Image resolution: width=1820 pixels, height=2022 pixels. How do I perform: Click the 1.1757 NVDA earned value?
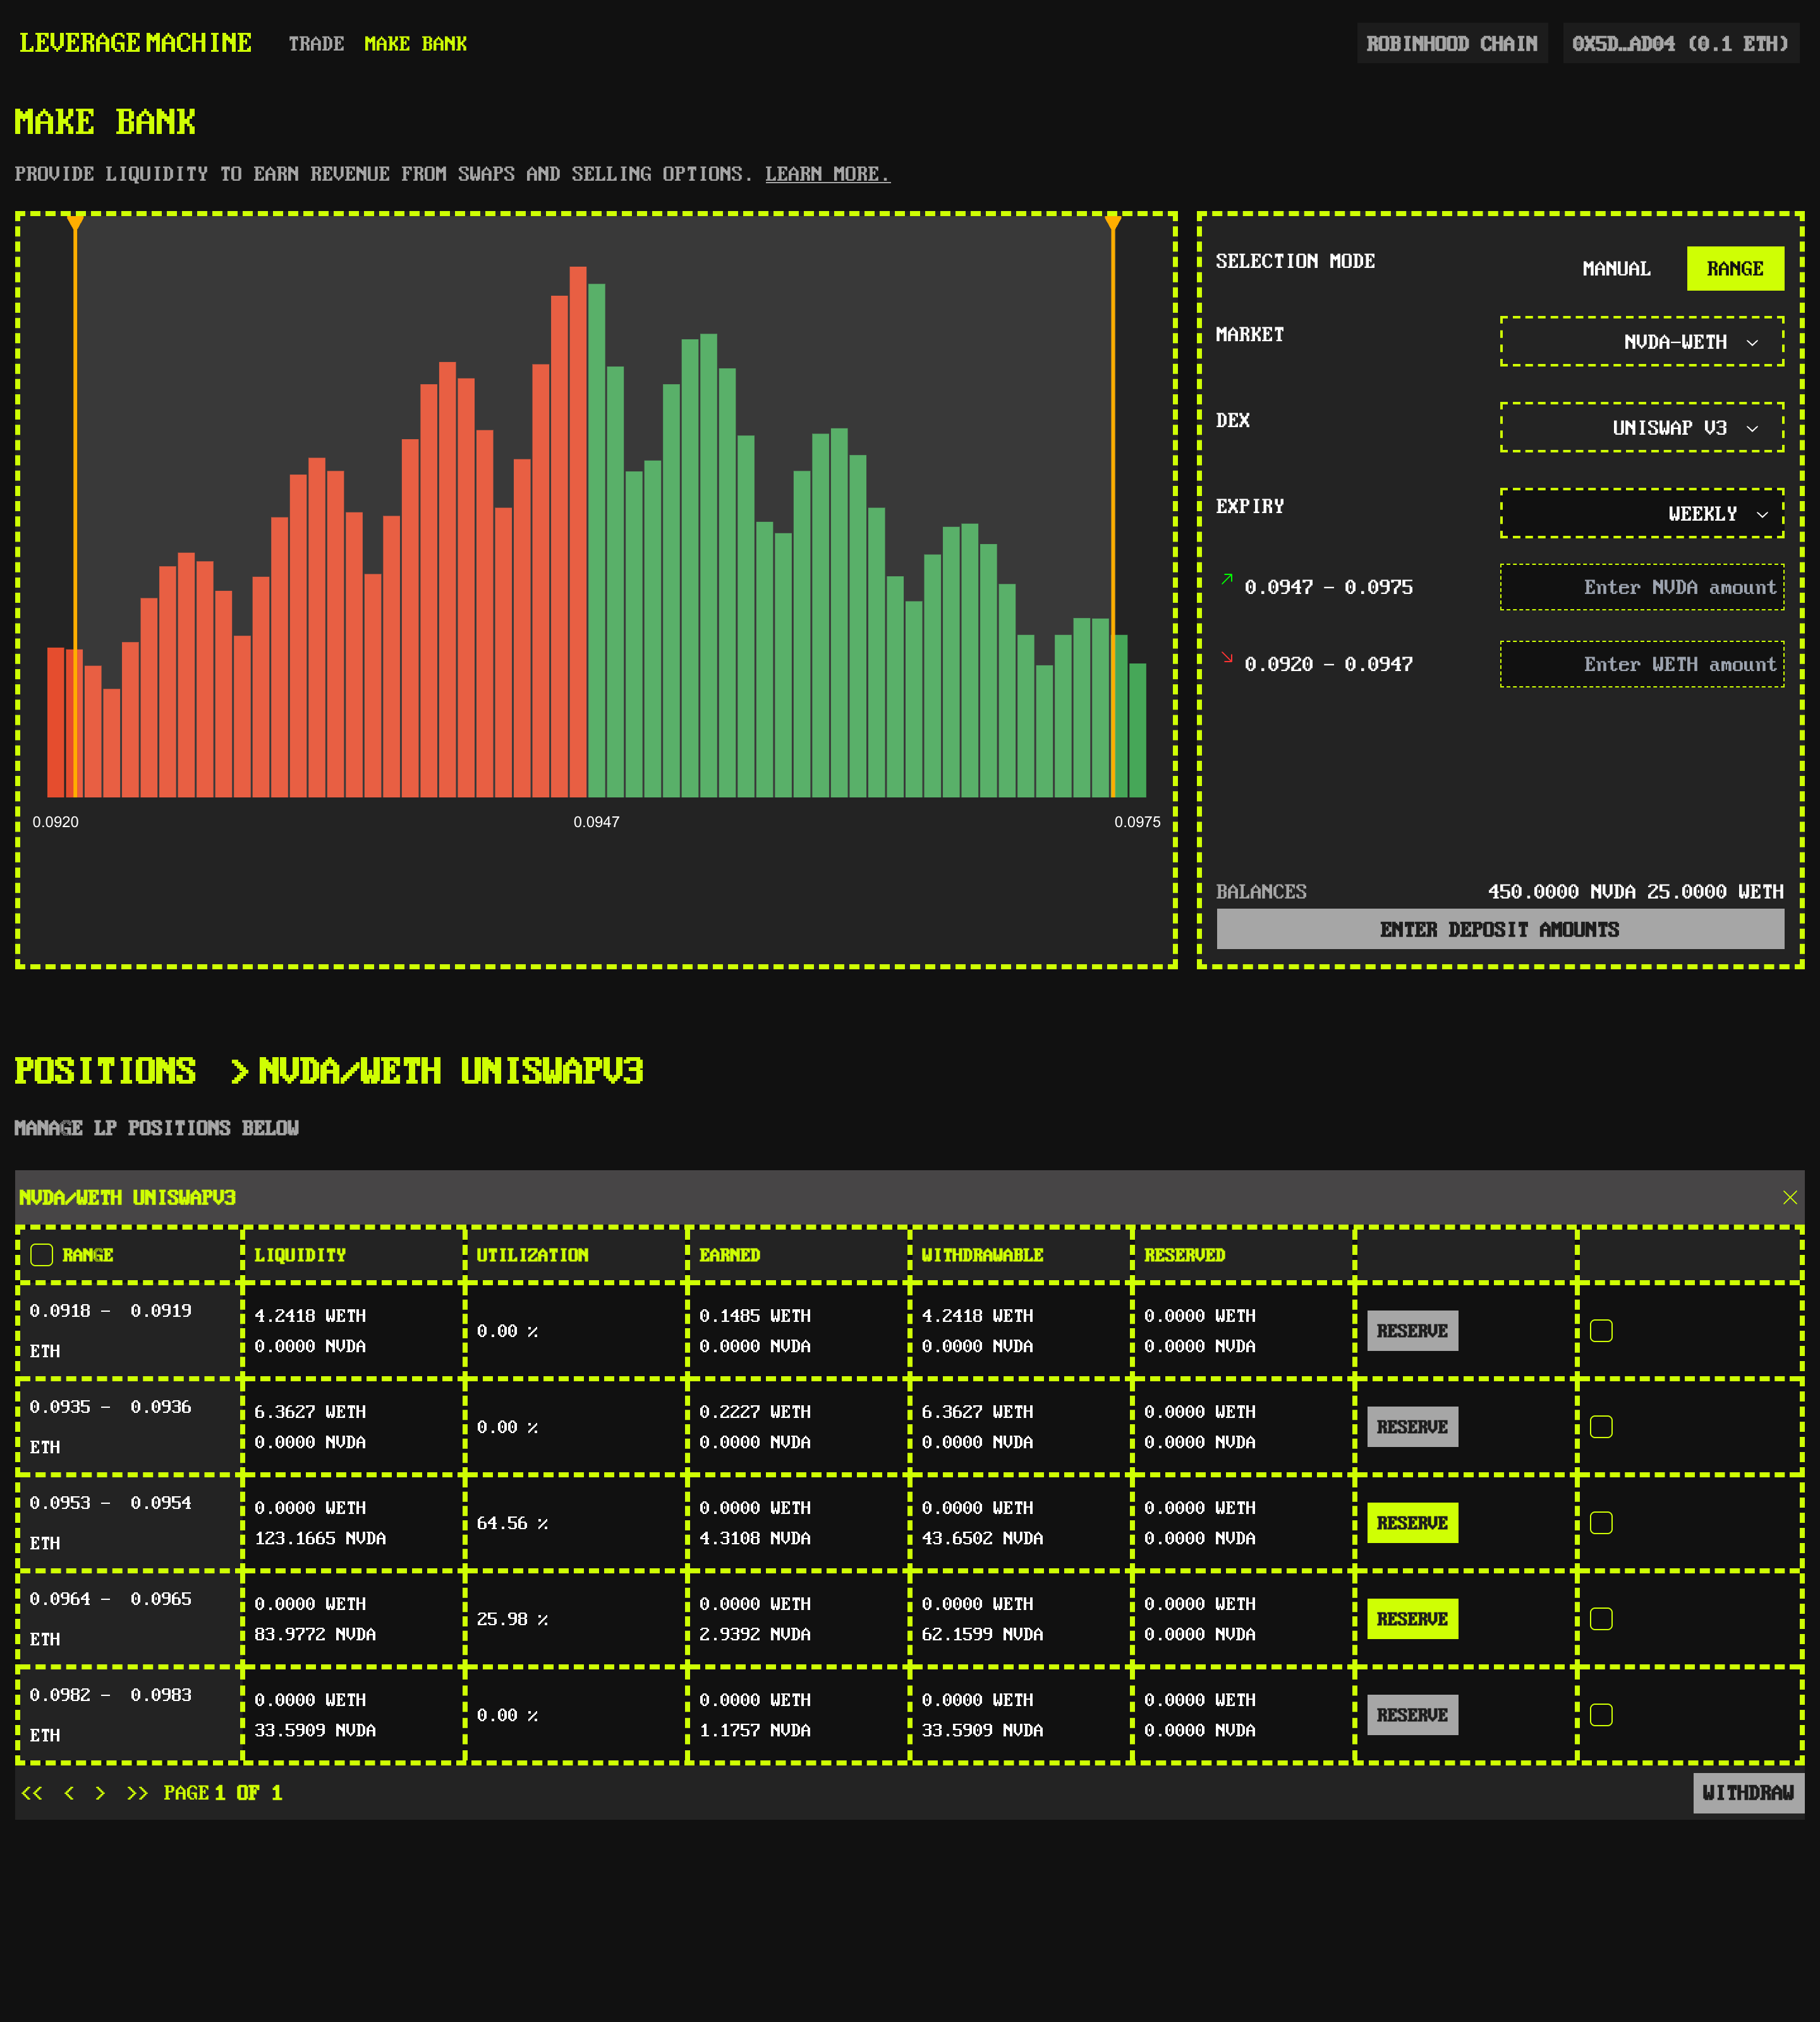click(x=755, y=1730)
